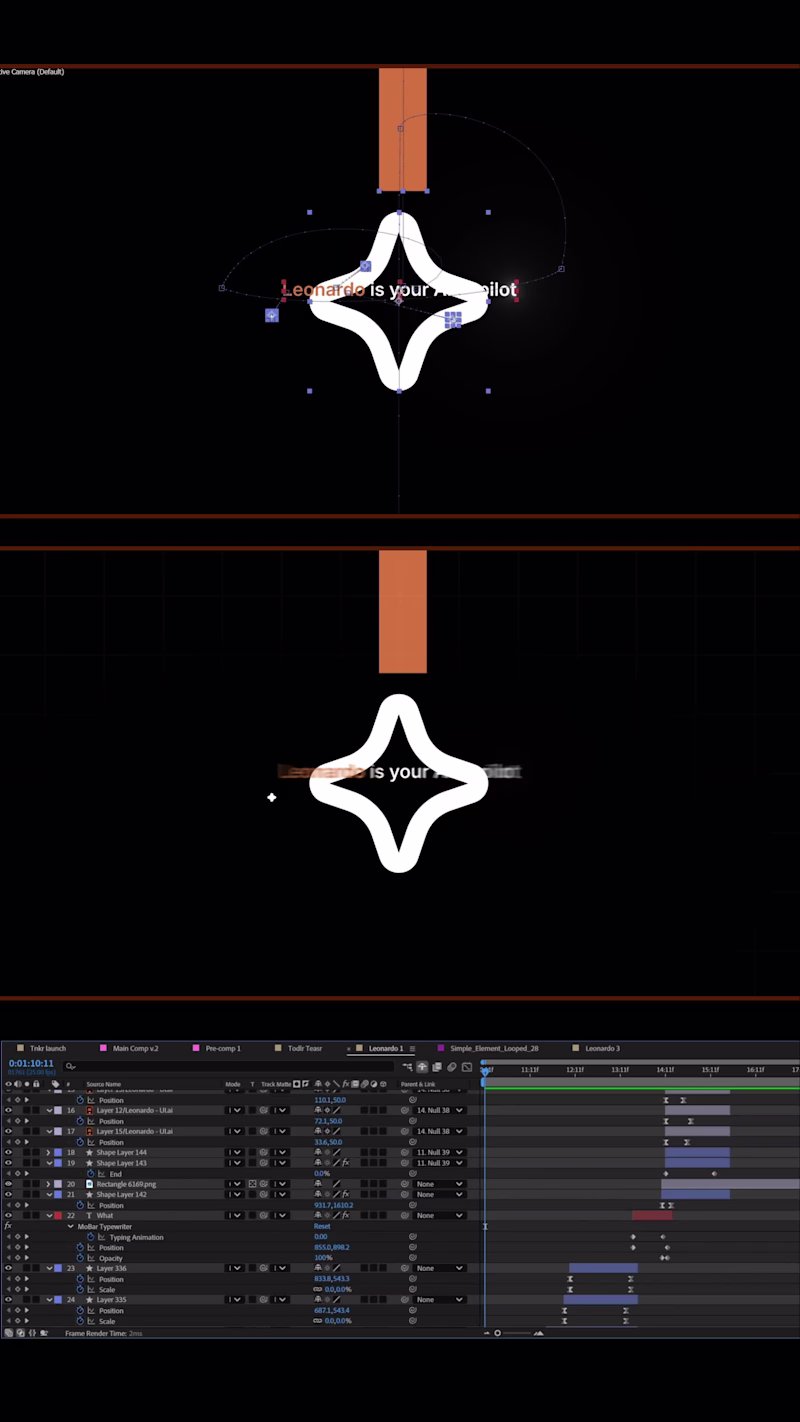Toggle visibility of Layer 336
800x1422 pixels.
point(9,1268)
